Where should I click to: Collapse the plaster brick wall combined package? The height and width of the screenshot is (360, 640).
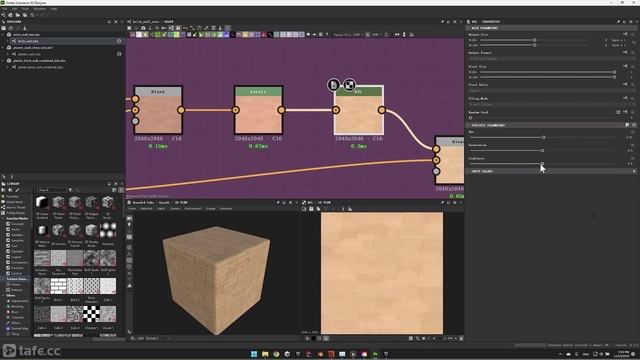4,60
